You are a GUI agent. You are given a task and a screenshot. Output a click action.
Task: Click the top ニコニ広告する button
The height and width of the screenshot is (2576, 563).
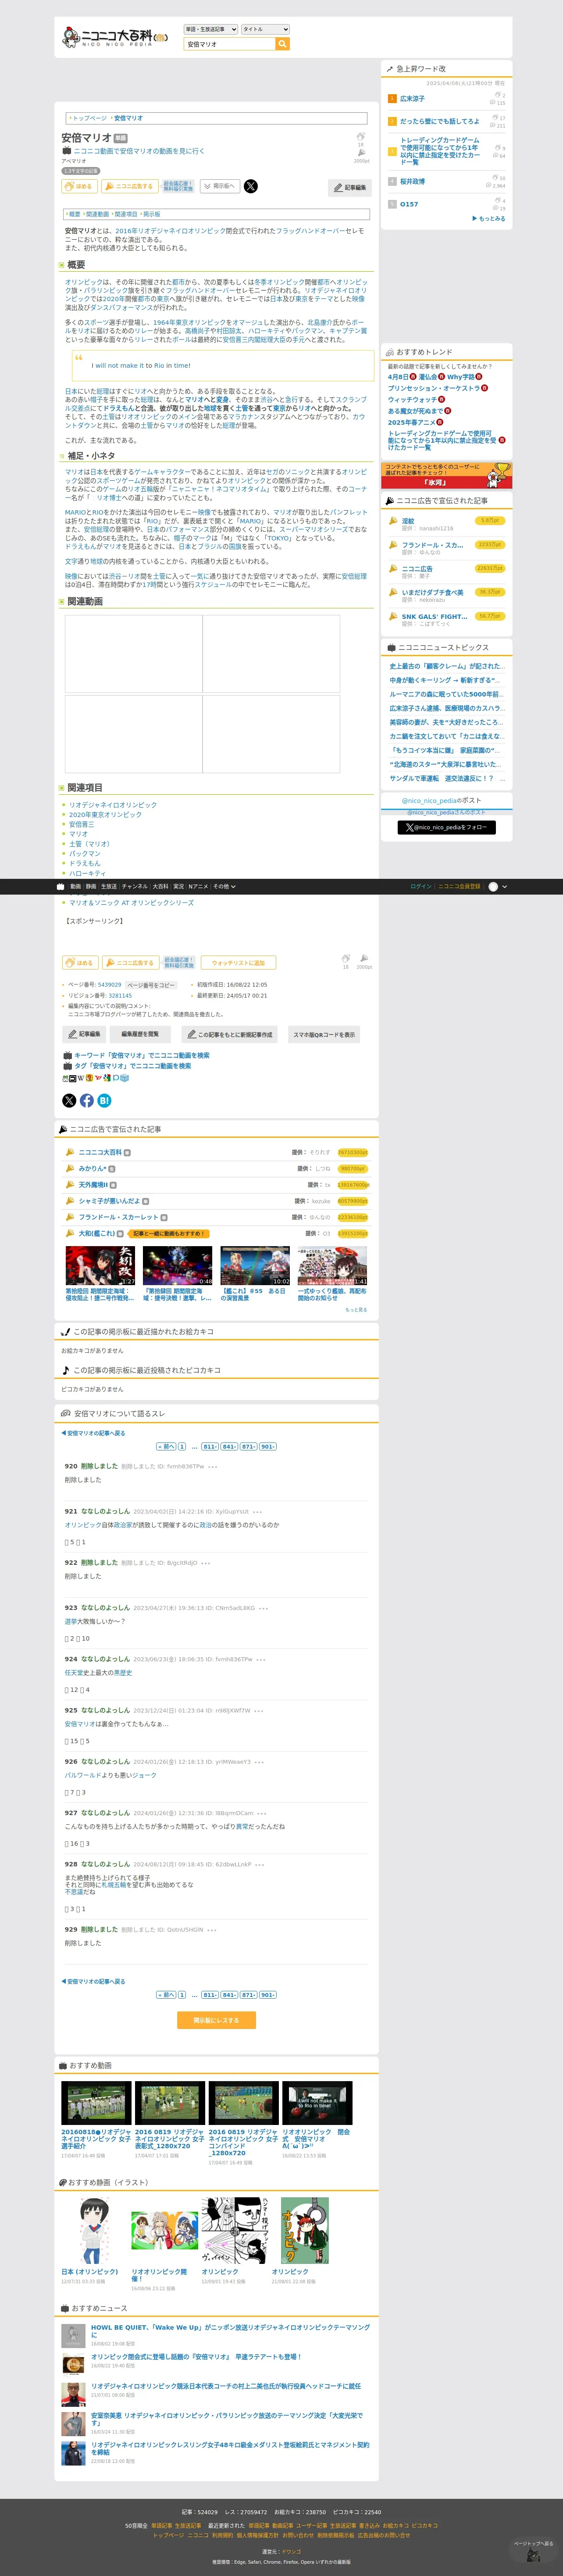pos(129,186)
